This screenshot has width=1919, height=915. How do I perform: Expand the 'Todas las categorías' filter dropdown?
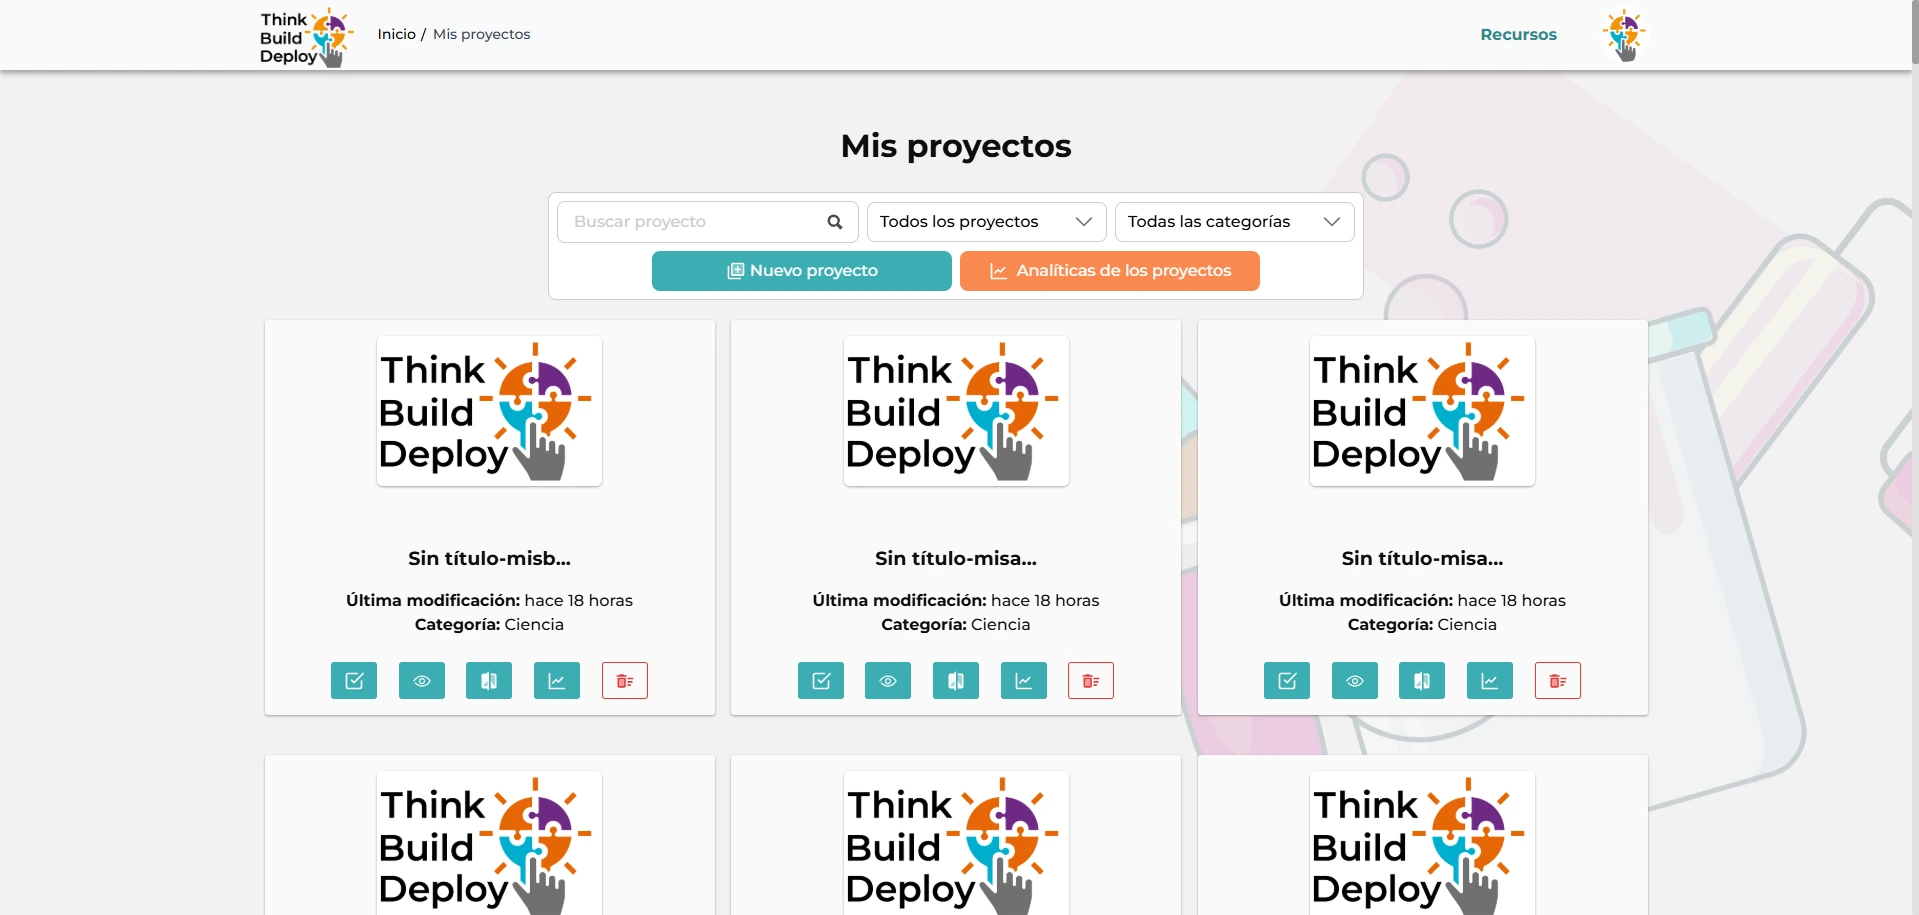point(1233,221)
